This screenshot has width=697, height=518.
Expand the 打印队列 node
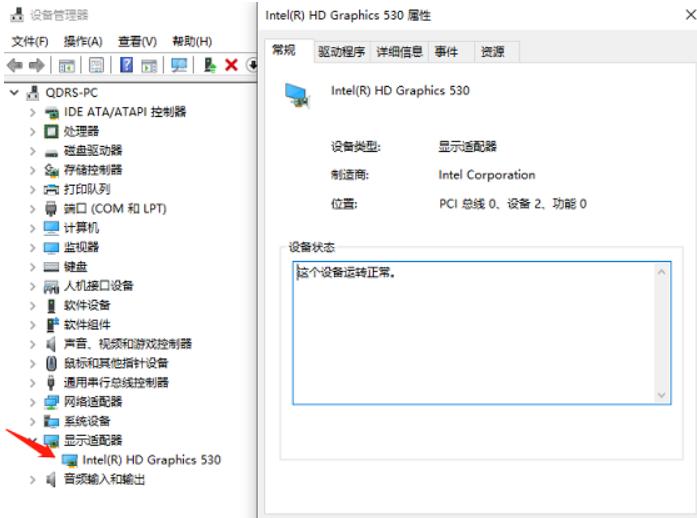click(x=32, y=189)
